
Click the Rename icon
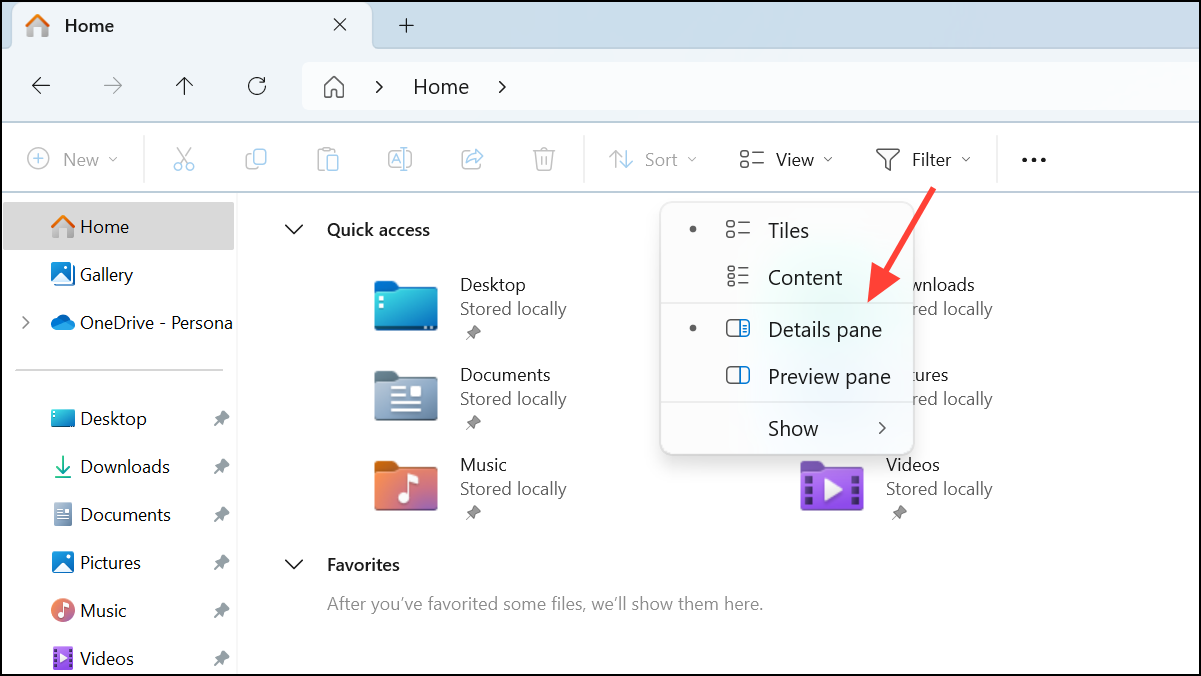tap(400, 159)
